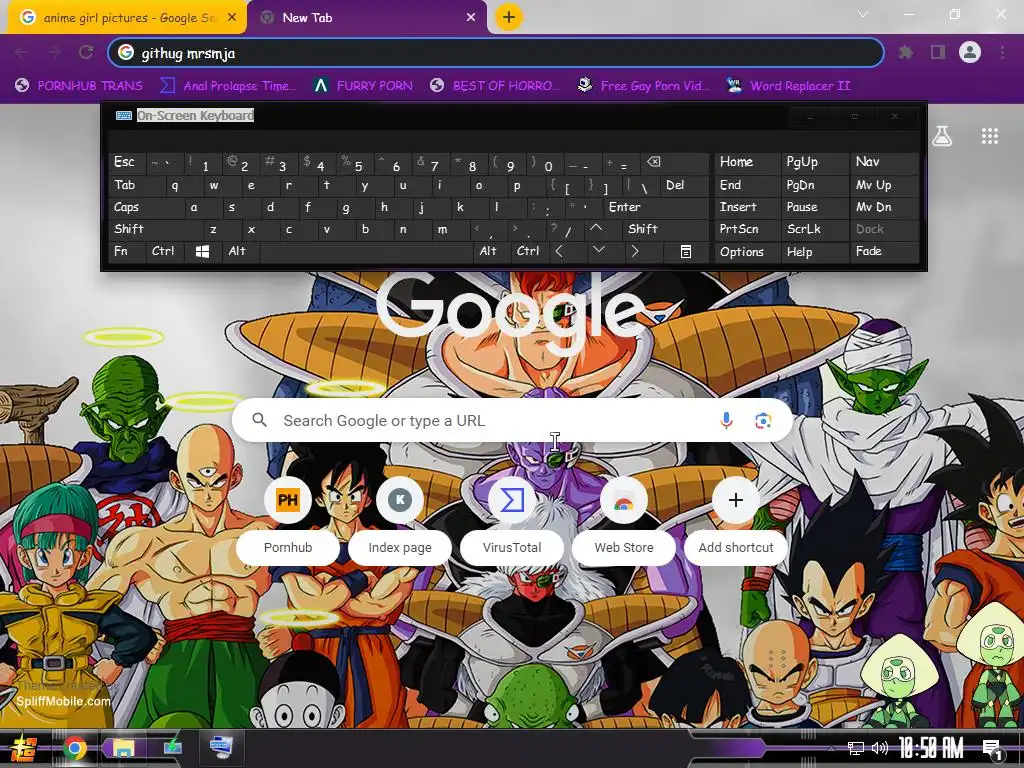Viewport: 1024px width, 768px height.
Task: Open Google Lens image search icon
Action: coord(763,421)
